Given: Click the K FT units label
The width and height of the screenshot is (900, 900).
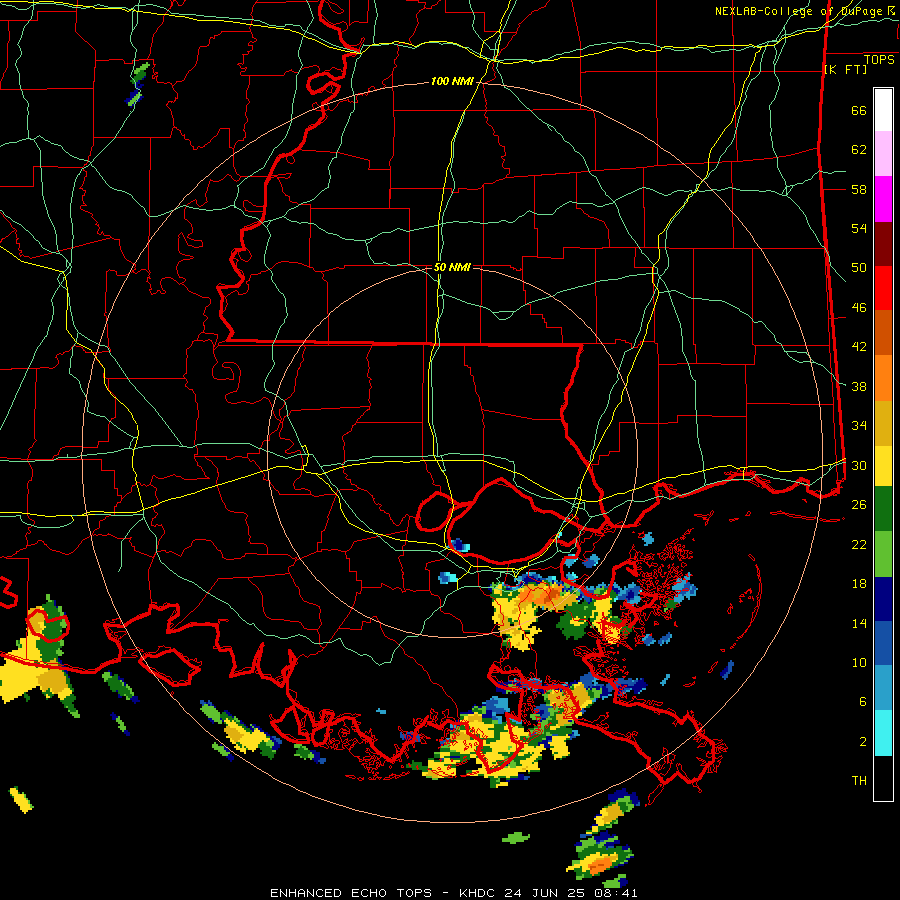Looking at the screenshot, I should tap(845, 69).
